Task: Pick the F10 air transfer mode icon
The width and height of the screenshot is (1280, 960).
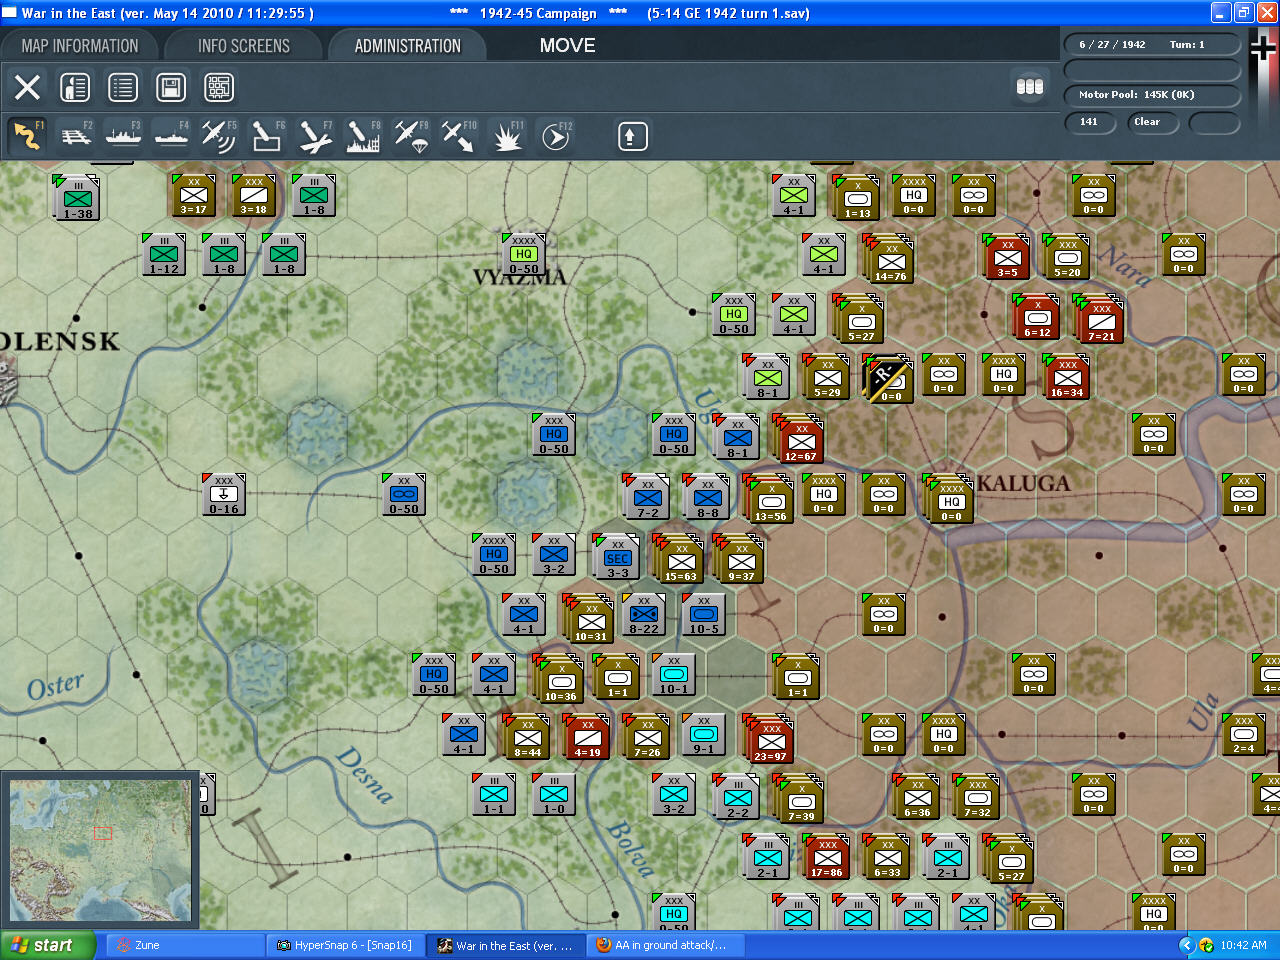Action: point(459,136)
